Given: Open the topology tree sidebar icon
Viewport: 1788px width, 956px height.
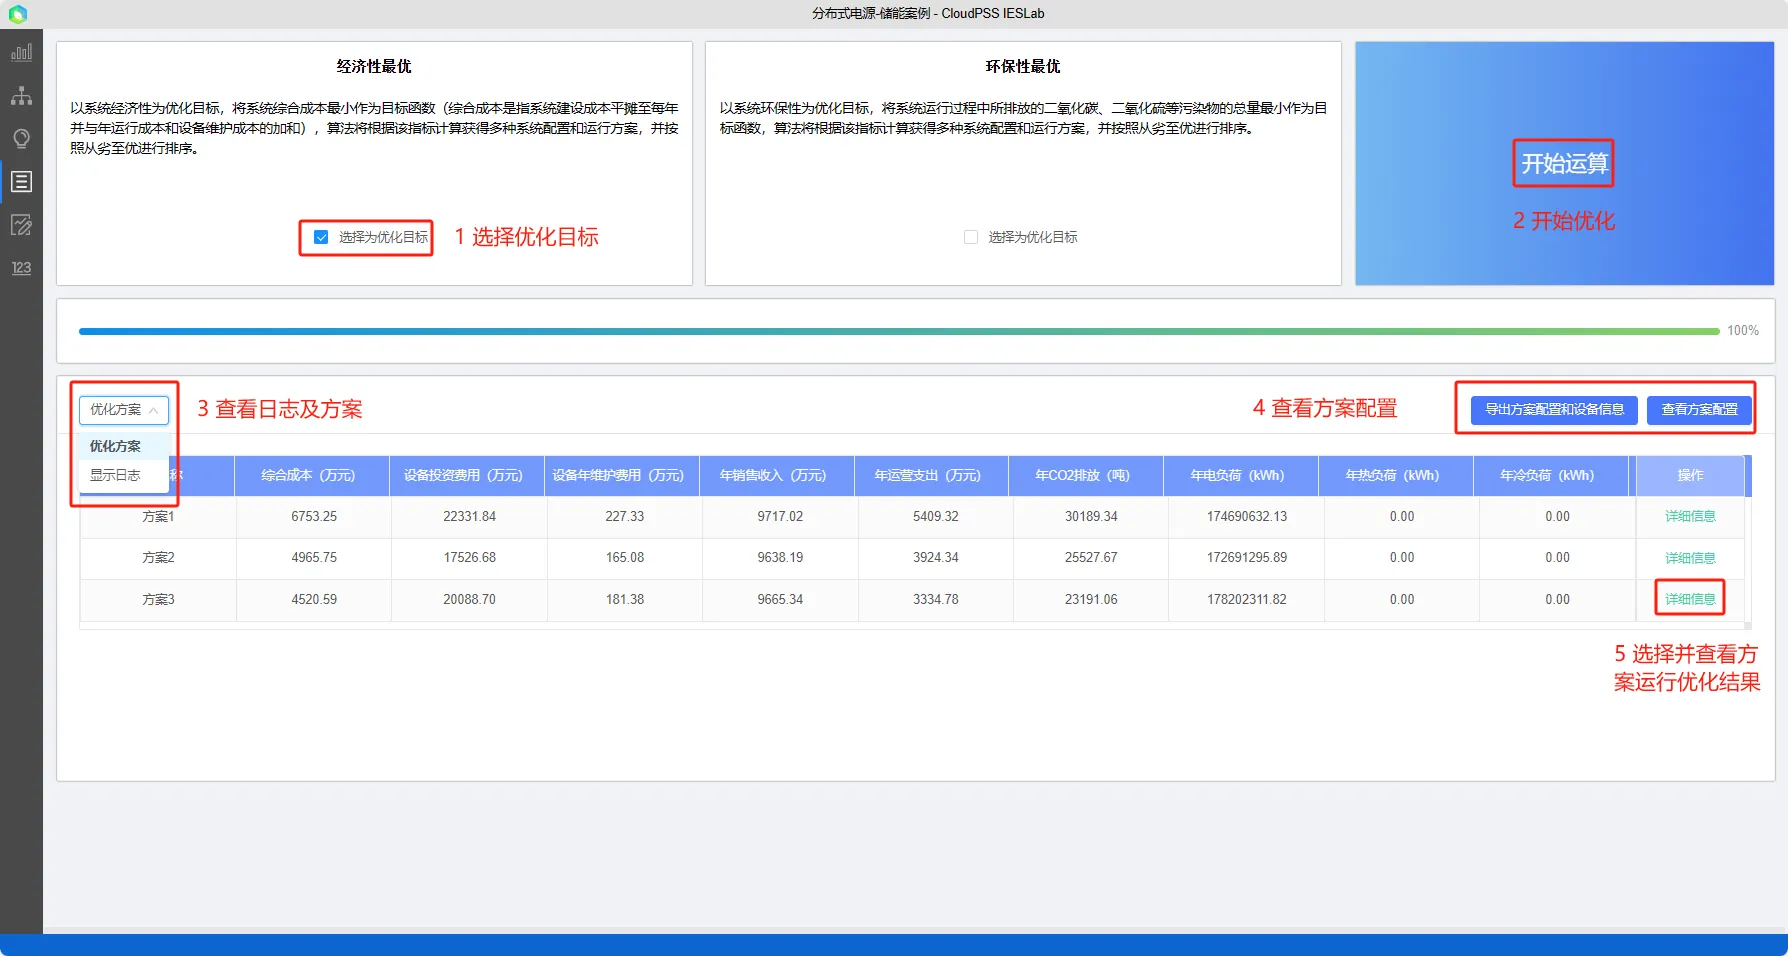Looking at the screenshot, I should [21, 96].
